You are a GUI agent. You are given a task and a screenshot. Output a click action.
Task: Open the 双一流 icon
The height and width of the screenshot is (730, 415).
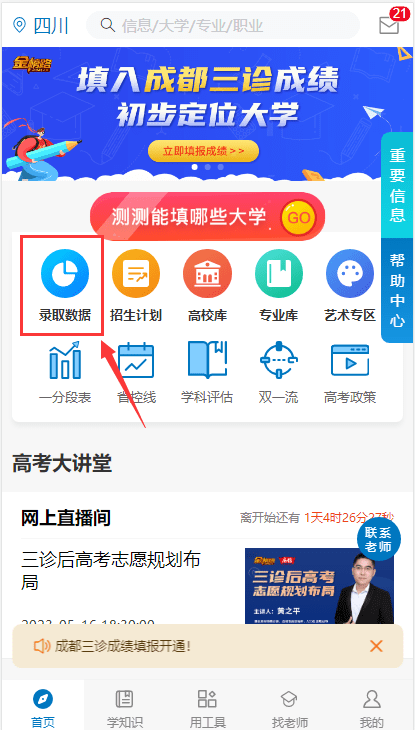pyautogui.click(x=279, y=360)
